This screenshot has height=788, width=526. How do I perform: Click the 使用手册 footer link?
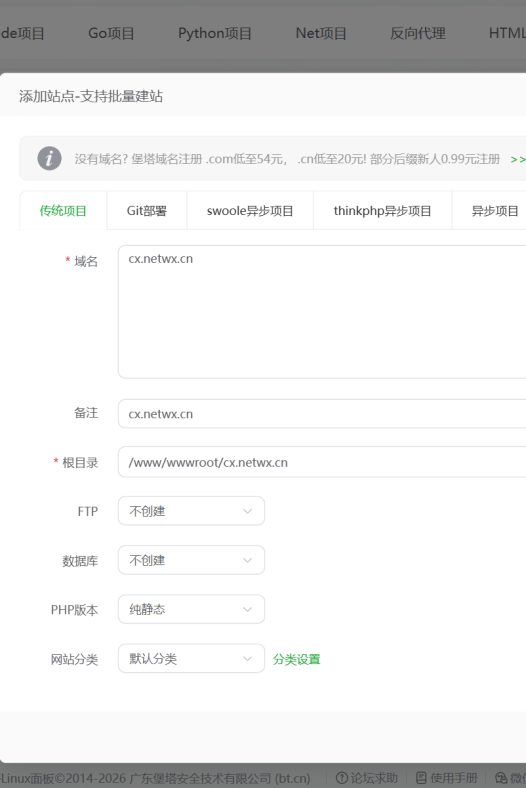pyautogui.click(x=454, y=778)
